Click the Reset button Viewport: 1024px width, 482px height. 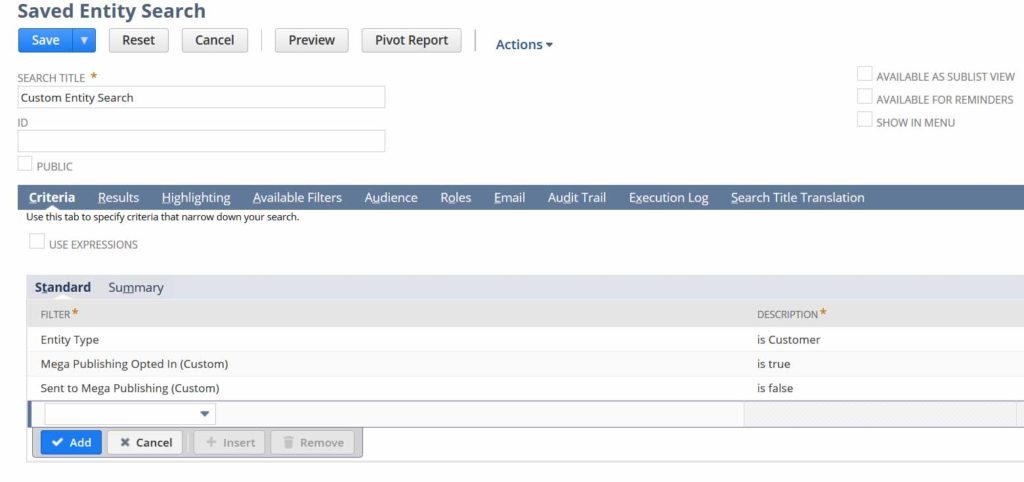[x=138, y=40]
